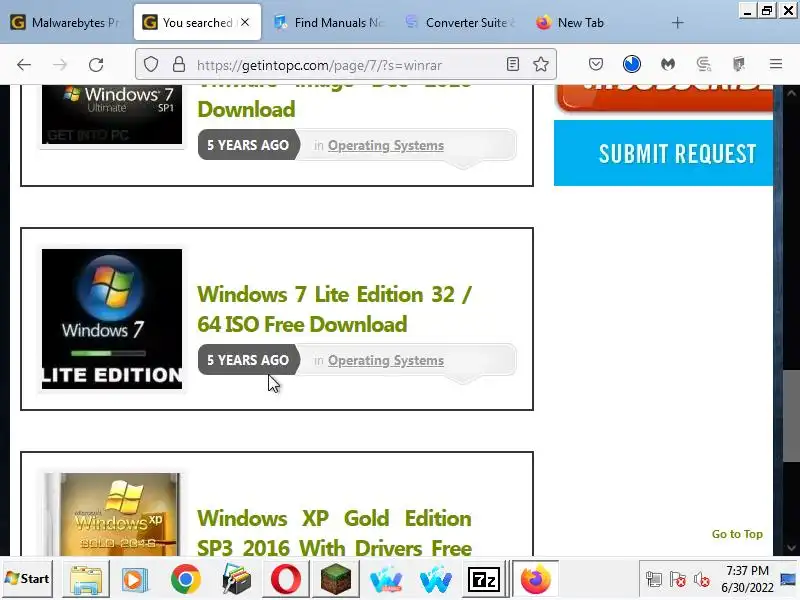The height and width of the screenshot is (600, 800).
Task: Click the Find Manuals extension icon in toolbar
Action: click(x=739, y=64)
